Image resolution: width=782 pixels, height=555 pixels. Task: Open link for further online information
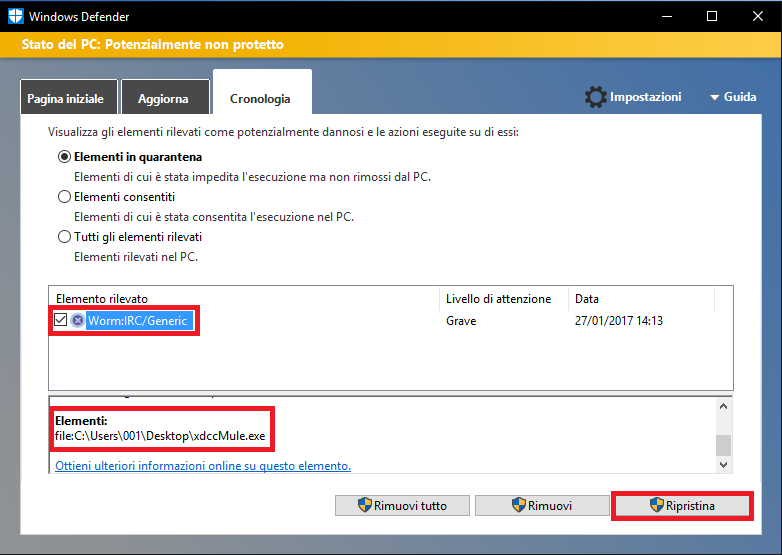[x=203, y=466]
